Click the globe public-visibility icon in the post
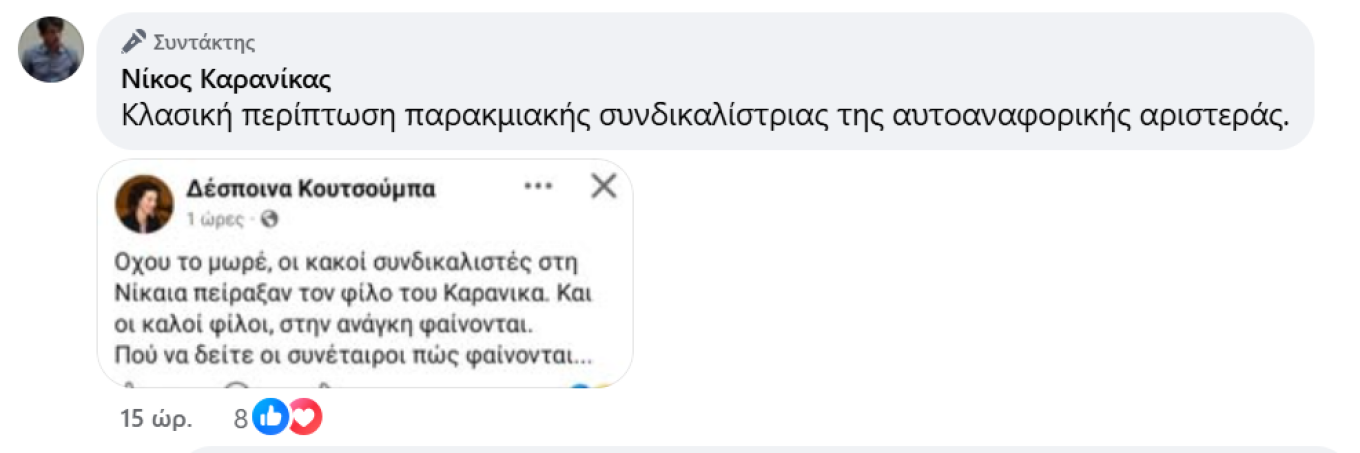Viewport: 1360px width, 453px height. pyautogui.click(x=268, y=219)
